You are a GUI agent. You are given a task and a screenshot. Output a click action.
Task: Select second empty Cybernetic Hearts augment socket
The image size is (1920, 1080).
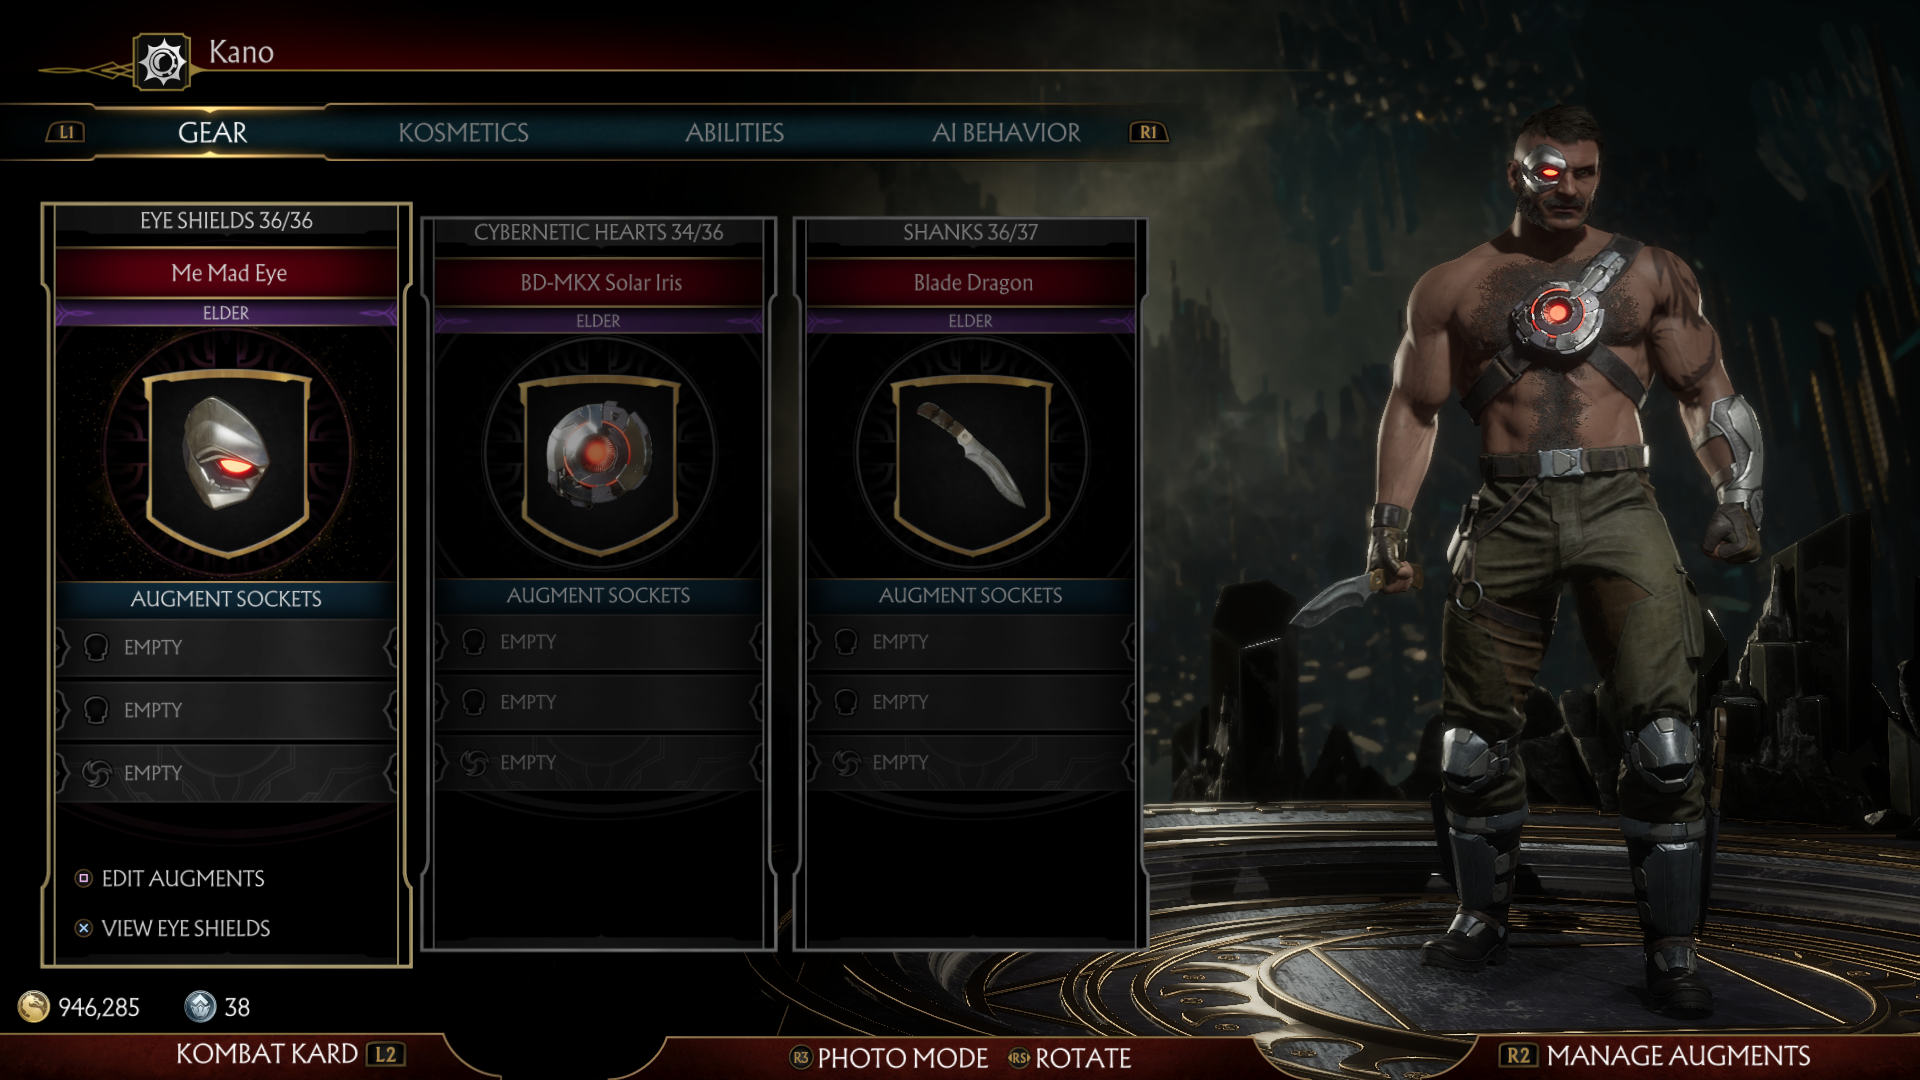click(x=598, y=702)
